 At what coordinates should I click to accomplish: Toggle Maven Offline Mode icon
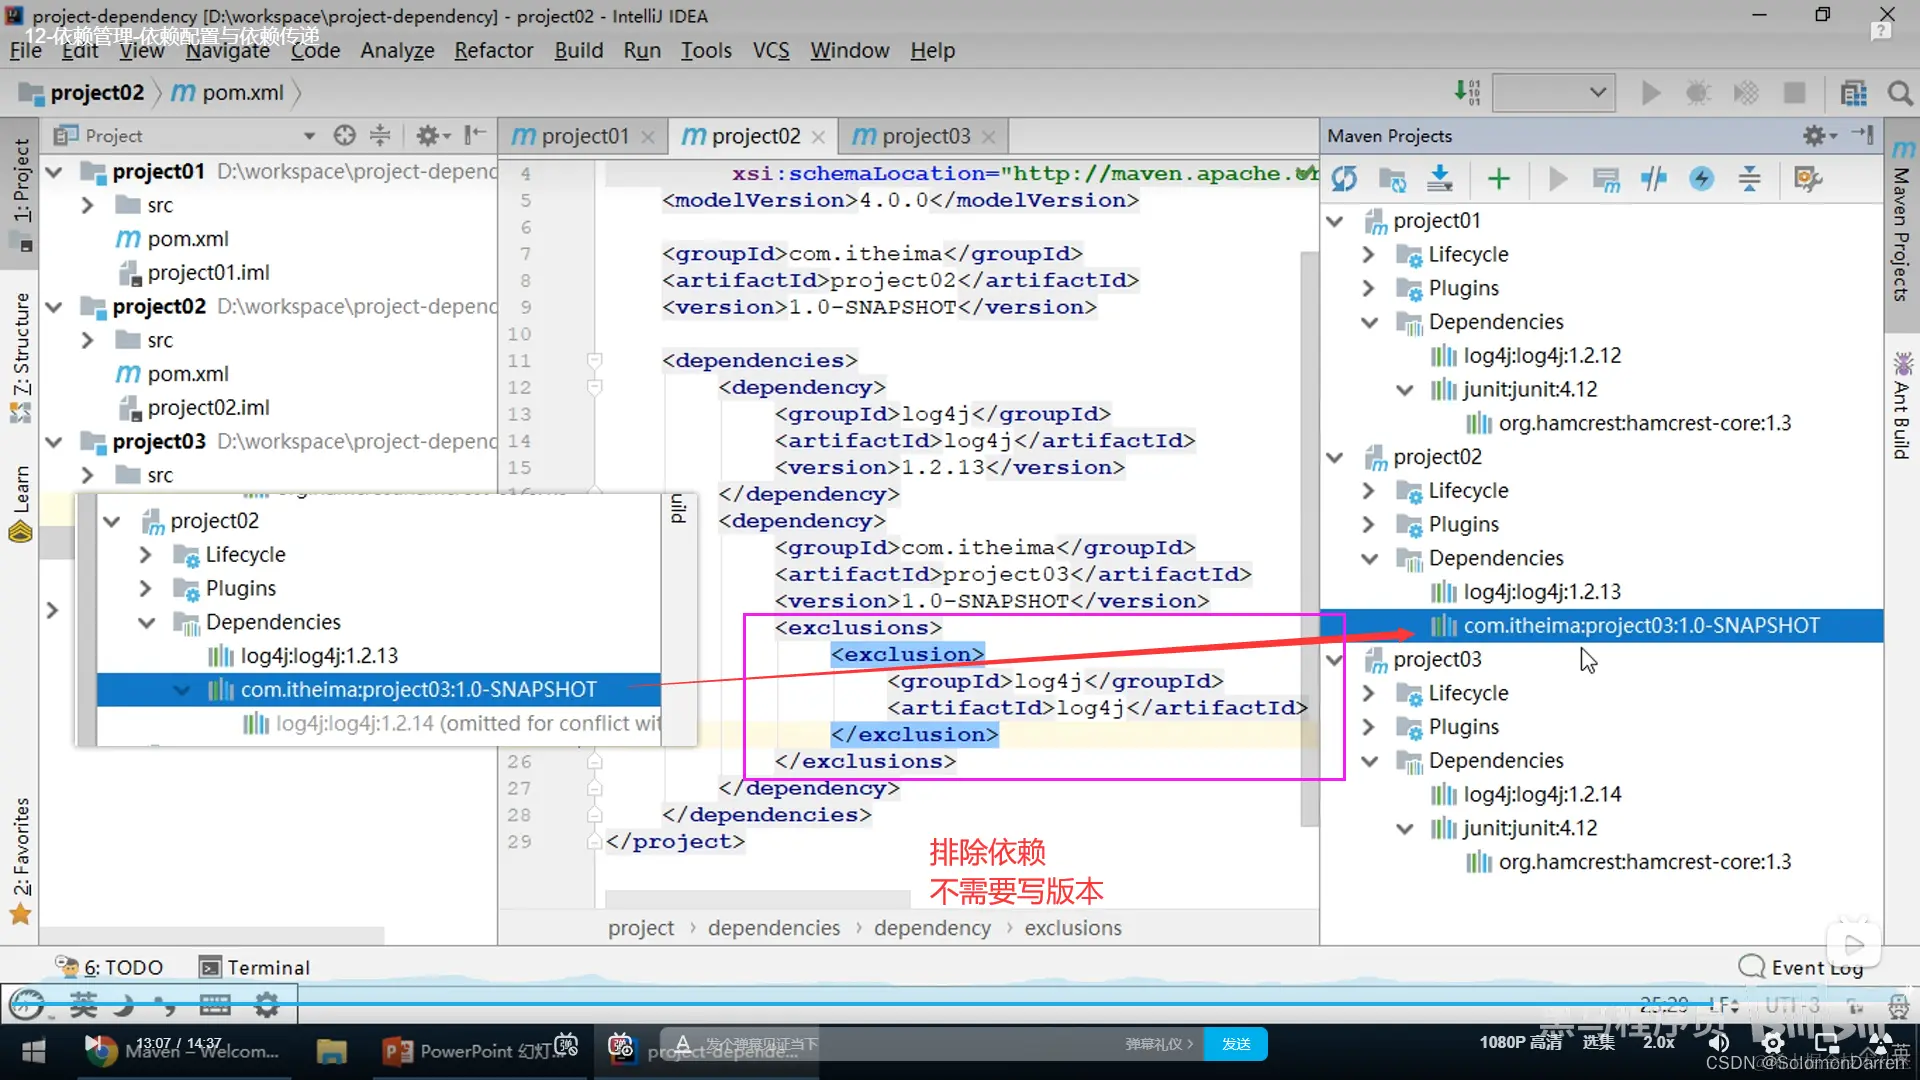click(x=1653, y=179)
